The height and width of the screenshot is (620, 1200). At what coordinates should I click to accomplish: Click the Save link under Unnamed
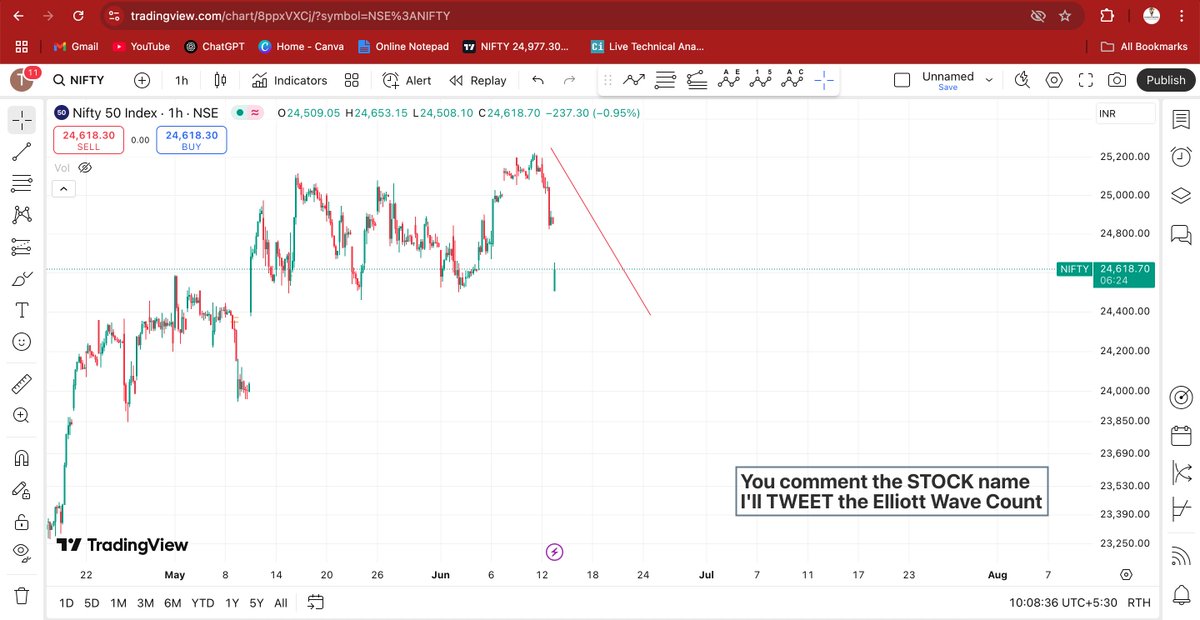pyautogui.click(x=946, y=88)
